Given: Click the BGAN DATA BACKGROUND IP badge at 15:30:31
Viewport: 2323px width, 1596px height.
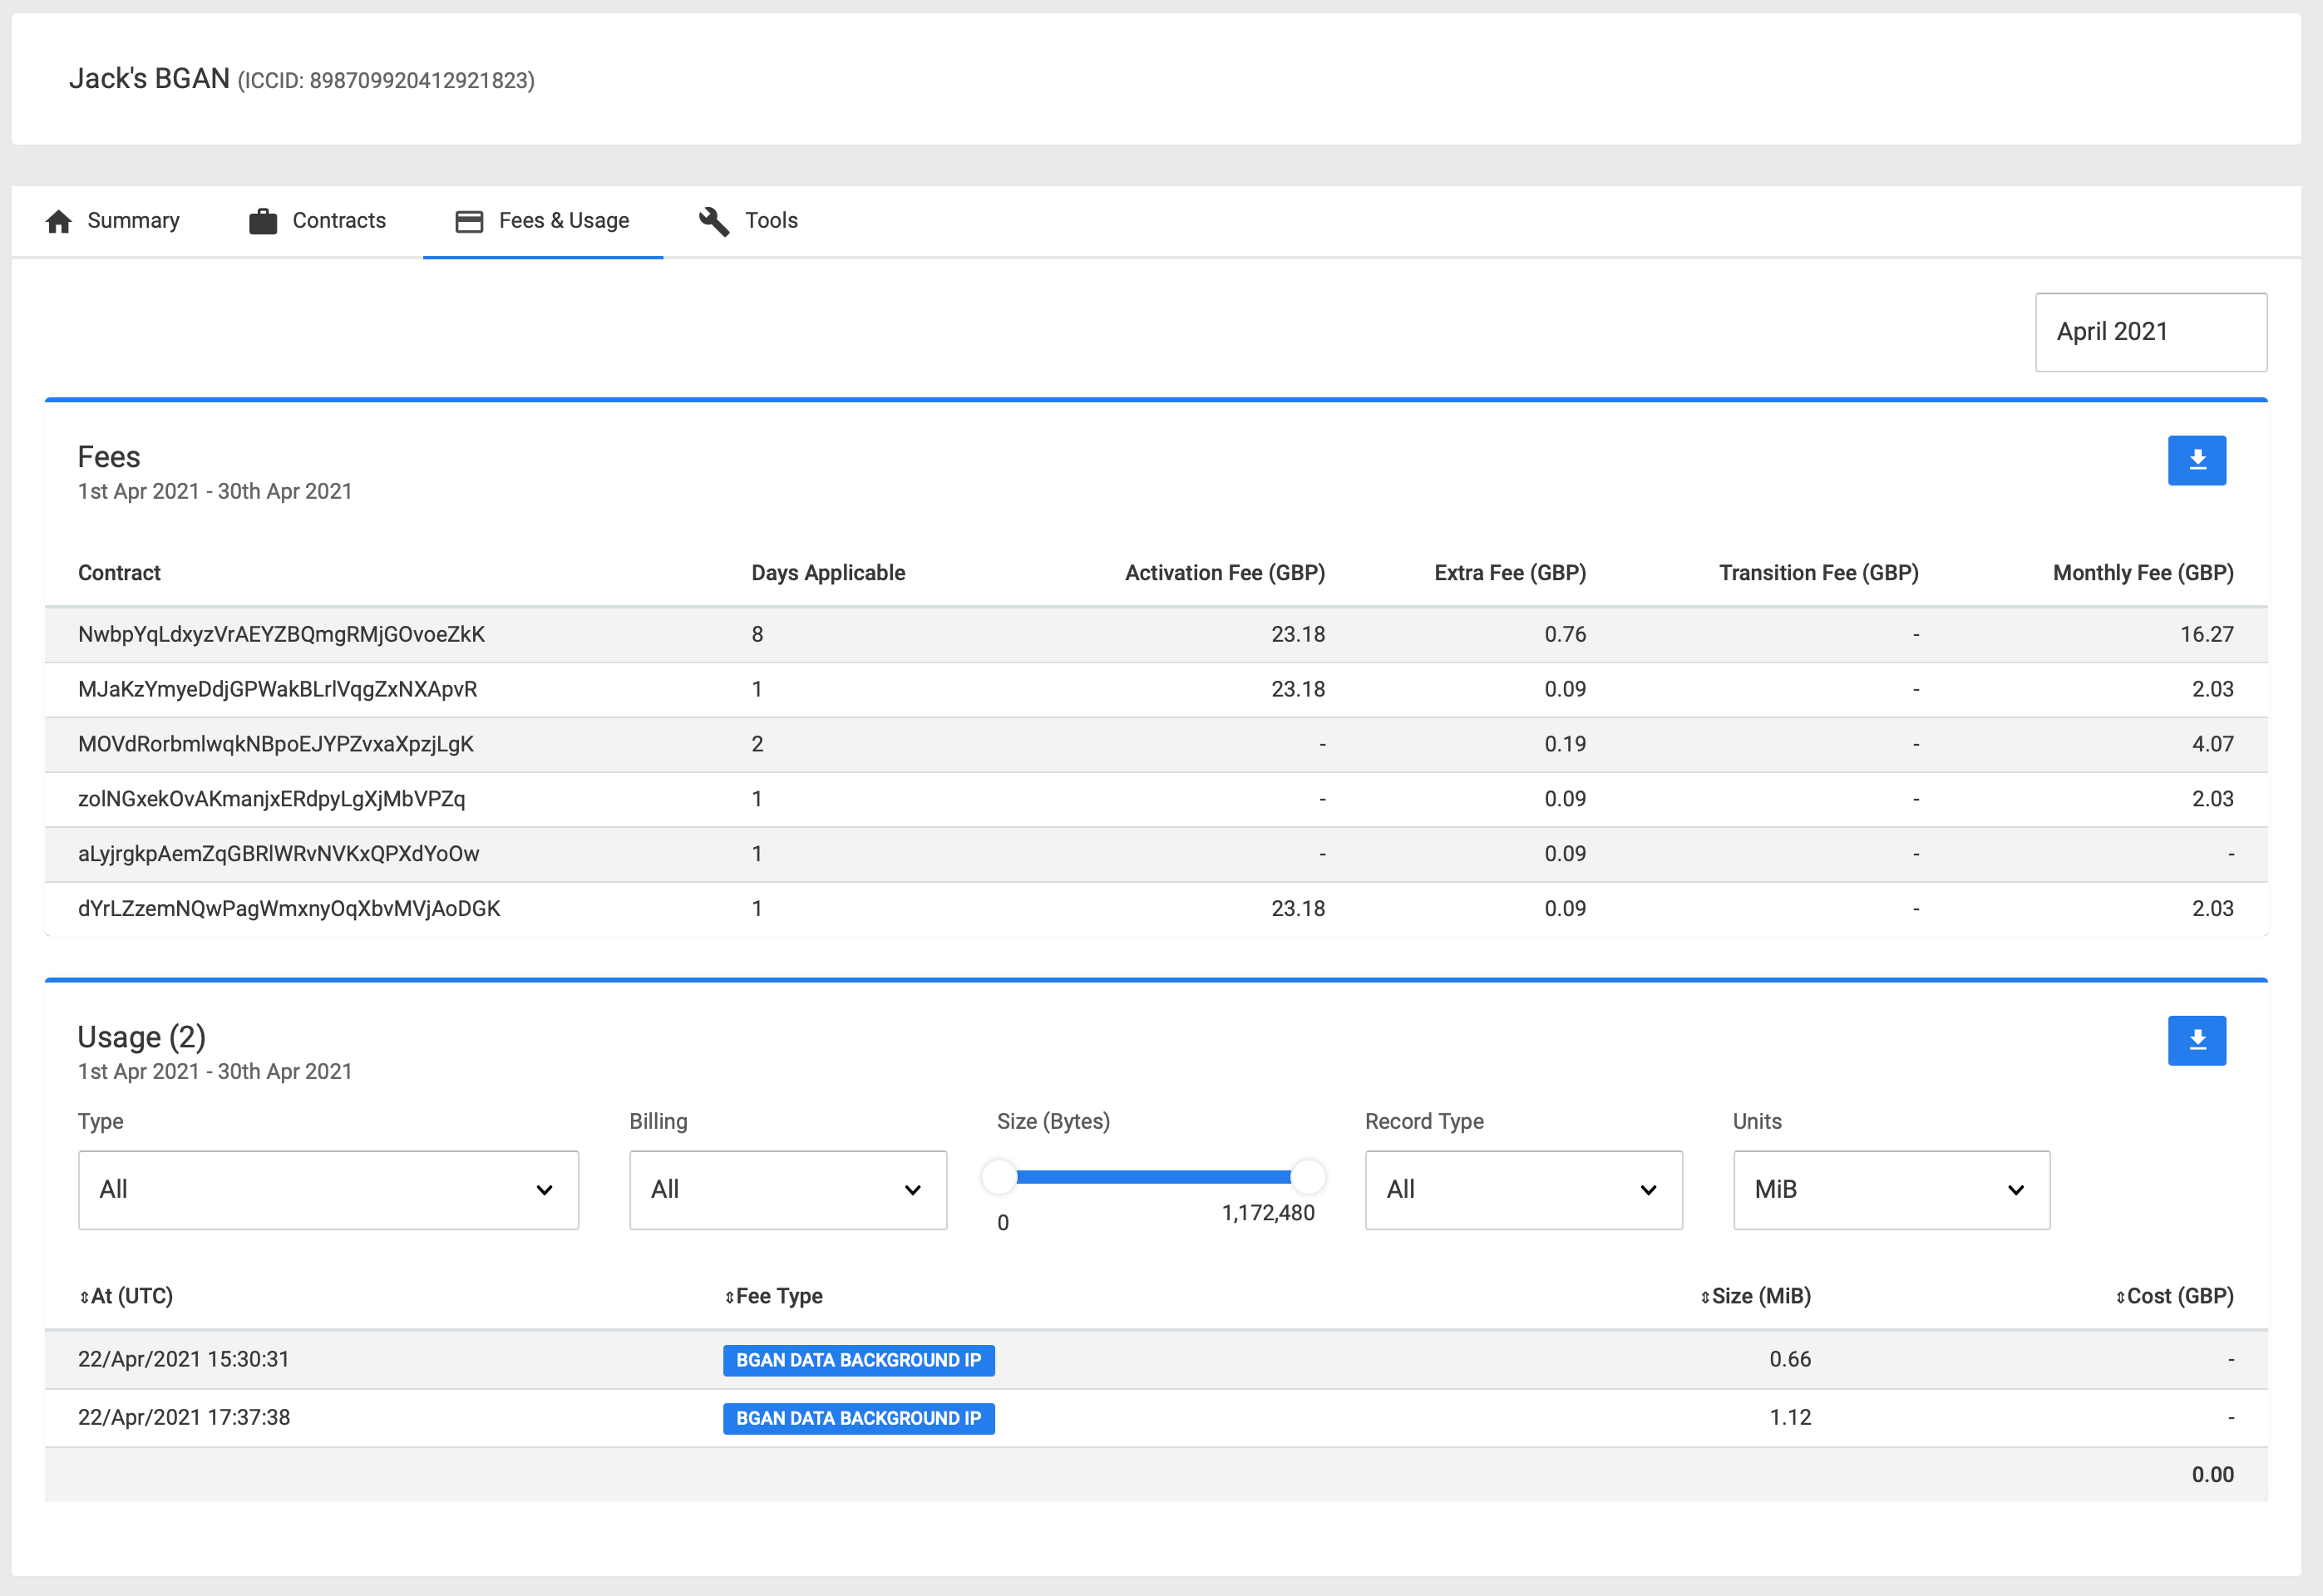Looking at the screenshot, I should (x=858, y=1360).
